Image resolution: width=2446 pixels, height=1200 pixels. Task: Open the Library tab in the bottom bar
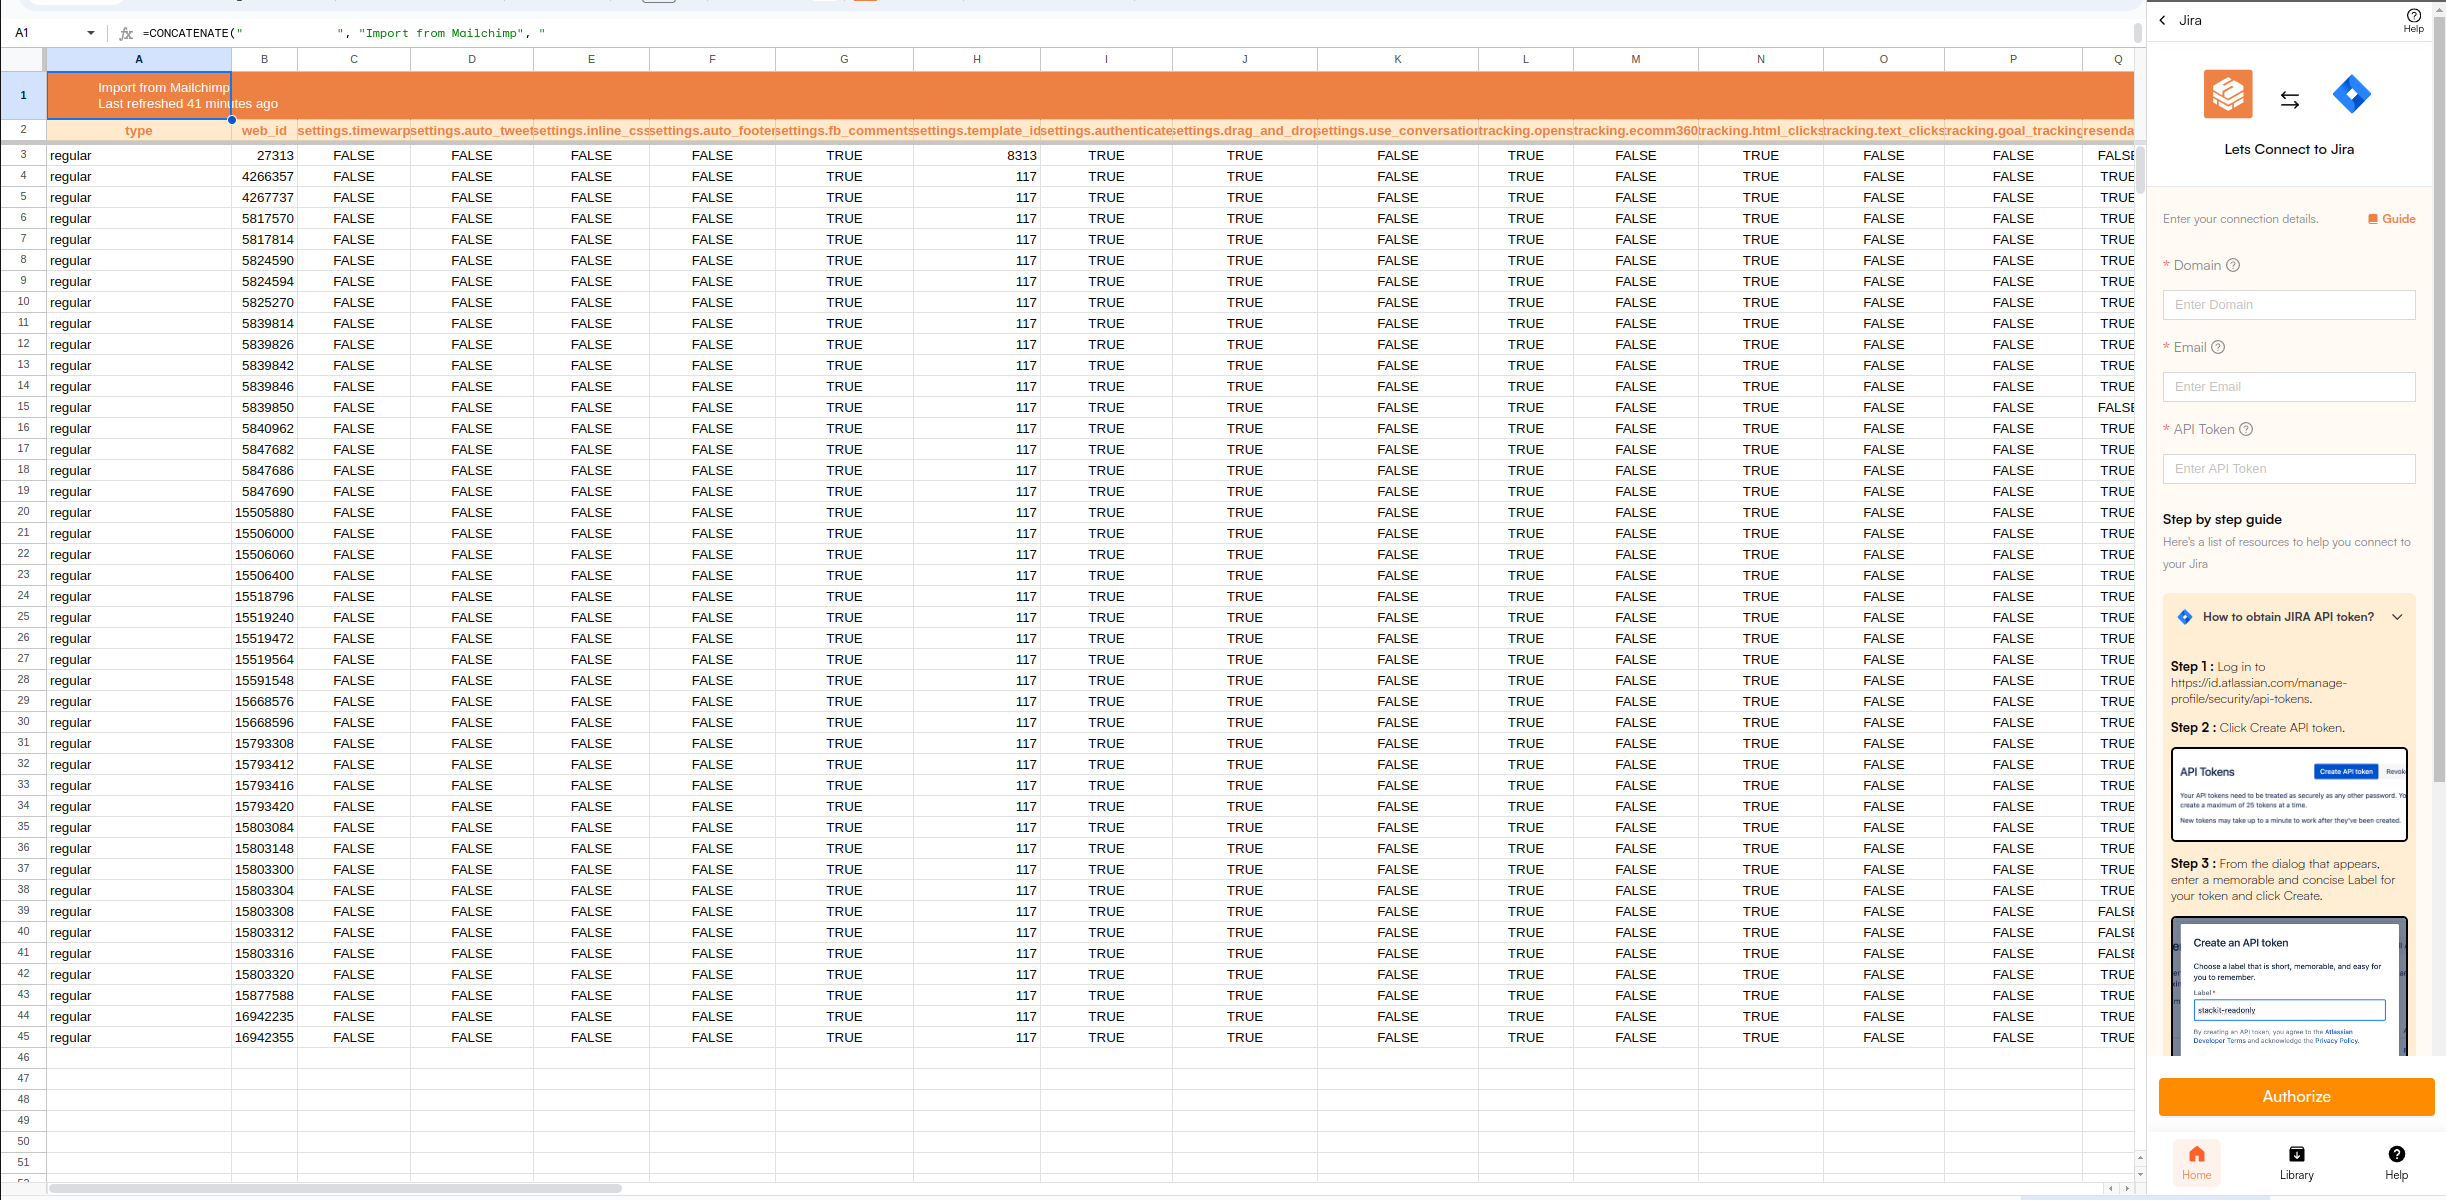pyautogui.click(x=2296, y=1163)
